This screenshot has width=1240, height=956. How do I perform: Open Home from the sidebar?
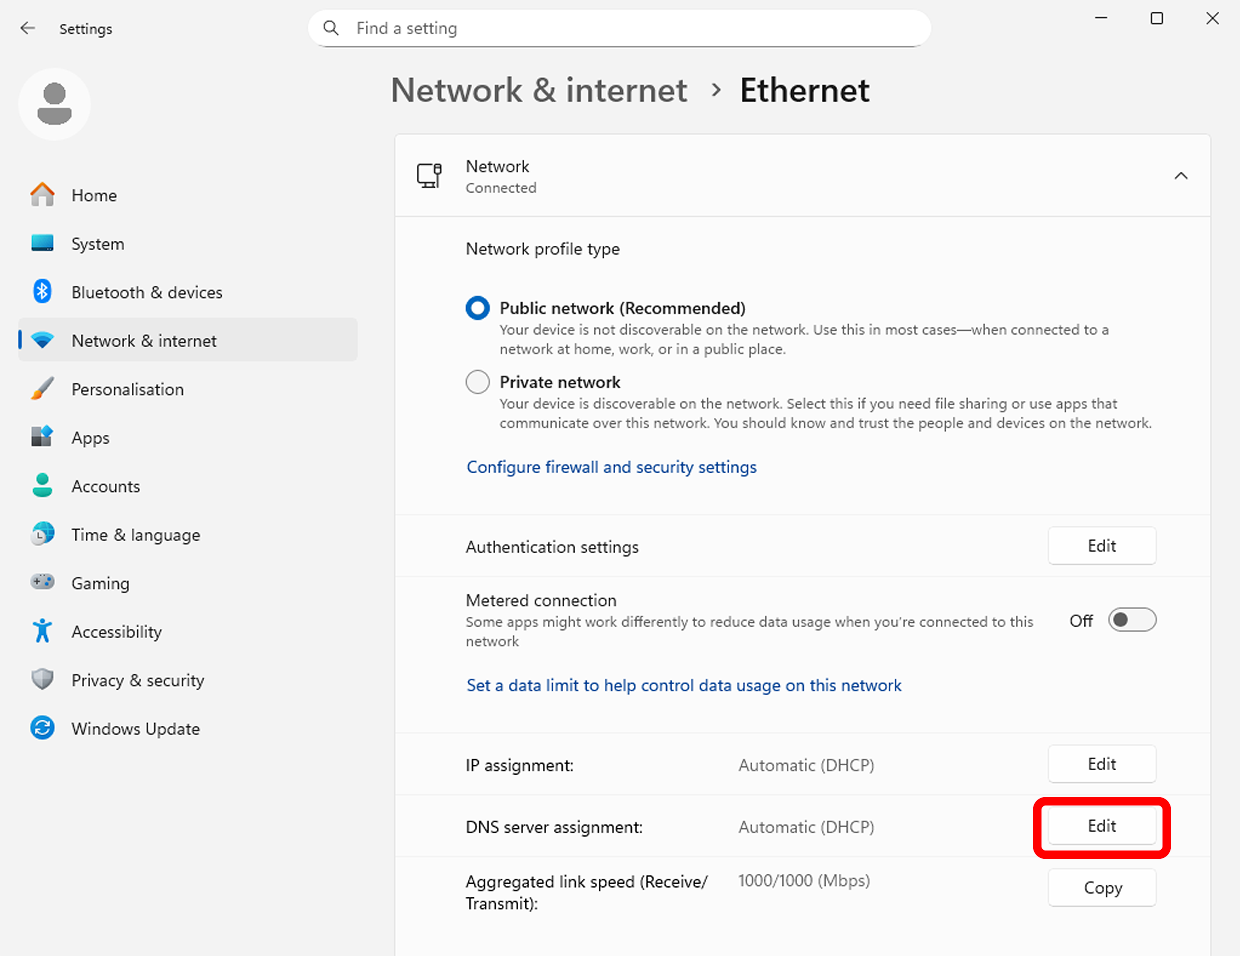click(x=94, y=195)
